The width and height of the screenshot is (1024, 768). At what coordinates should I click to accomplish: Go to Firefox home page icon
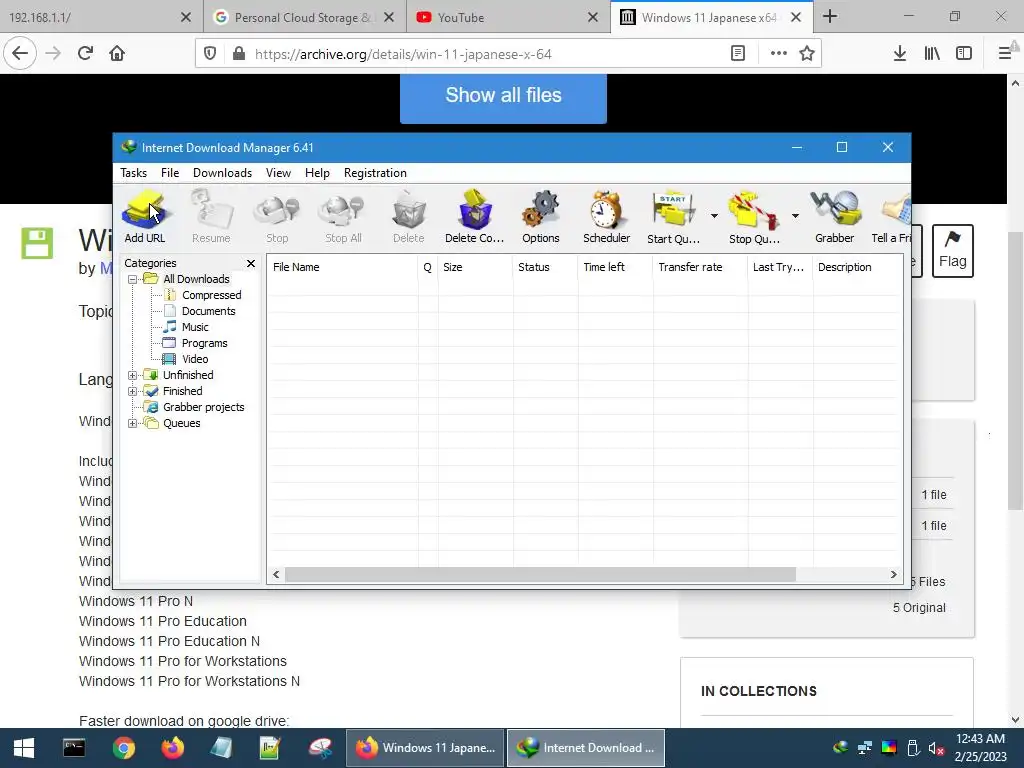tap(117, 54)
